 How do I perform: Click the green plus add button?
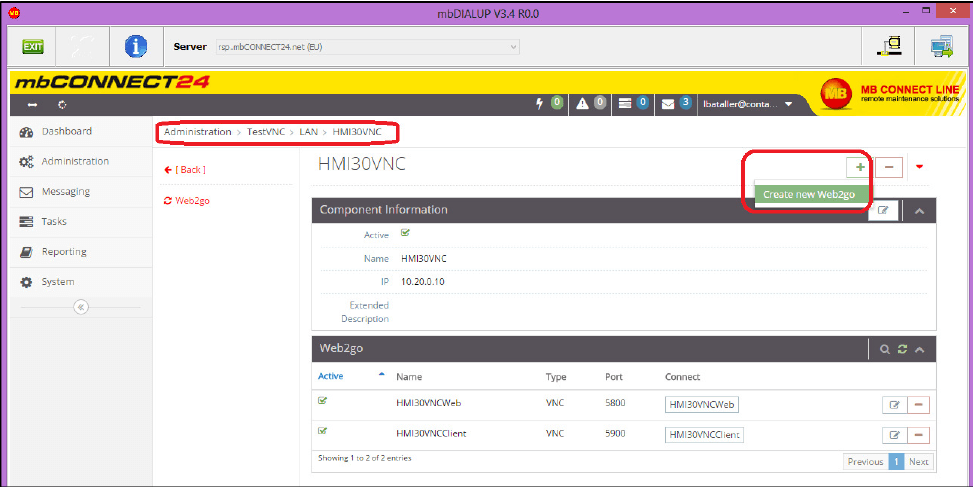859,167
